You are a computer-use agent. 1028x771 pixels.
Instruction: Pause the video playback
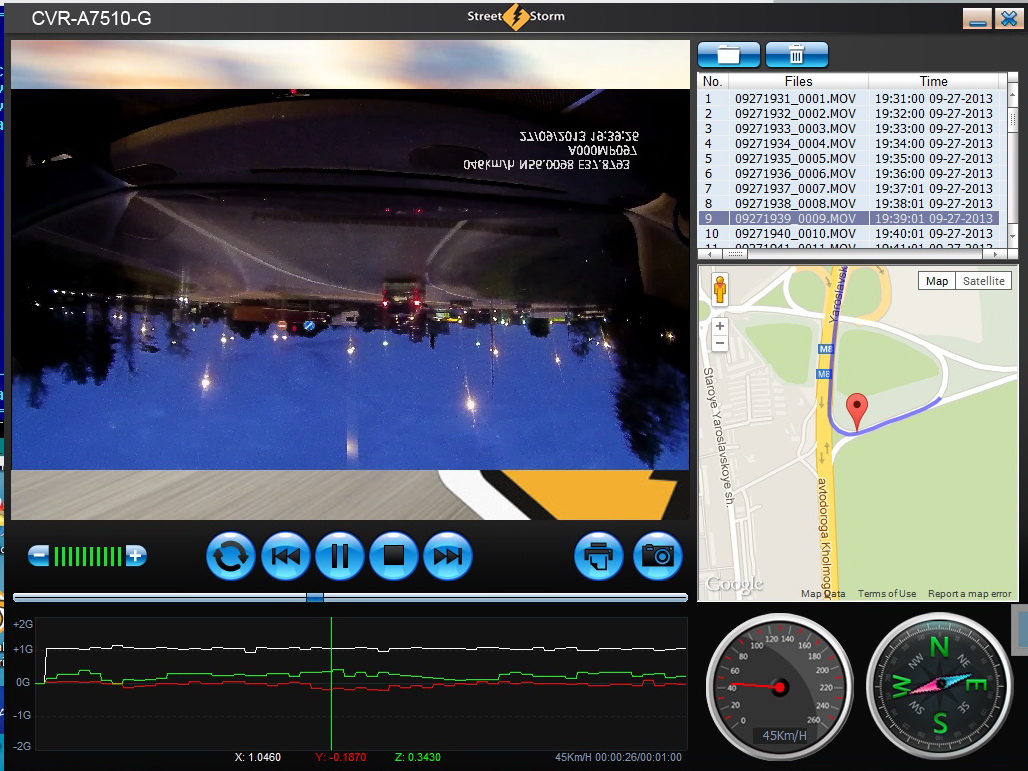pos(339,556)
